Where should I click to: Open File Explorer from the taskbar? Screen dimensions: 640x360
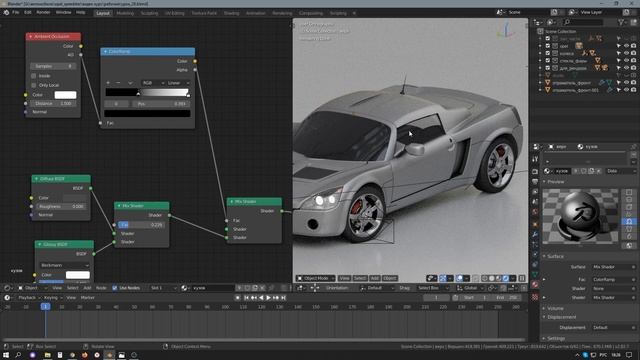coord(47,355)
